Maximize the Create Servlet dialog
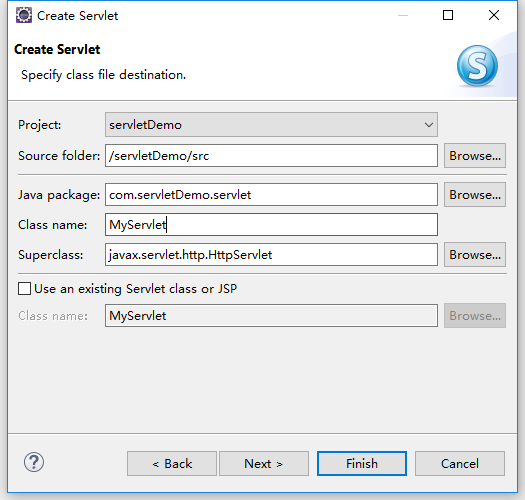 448,15
